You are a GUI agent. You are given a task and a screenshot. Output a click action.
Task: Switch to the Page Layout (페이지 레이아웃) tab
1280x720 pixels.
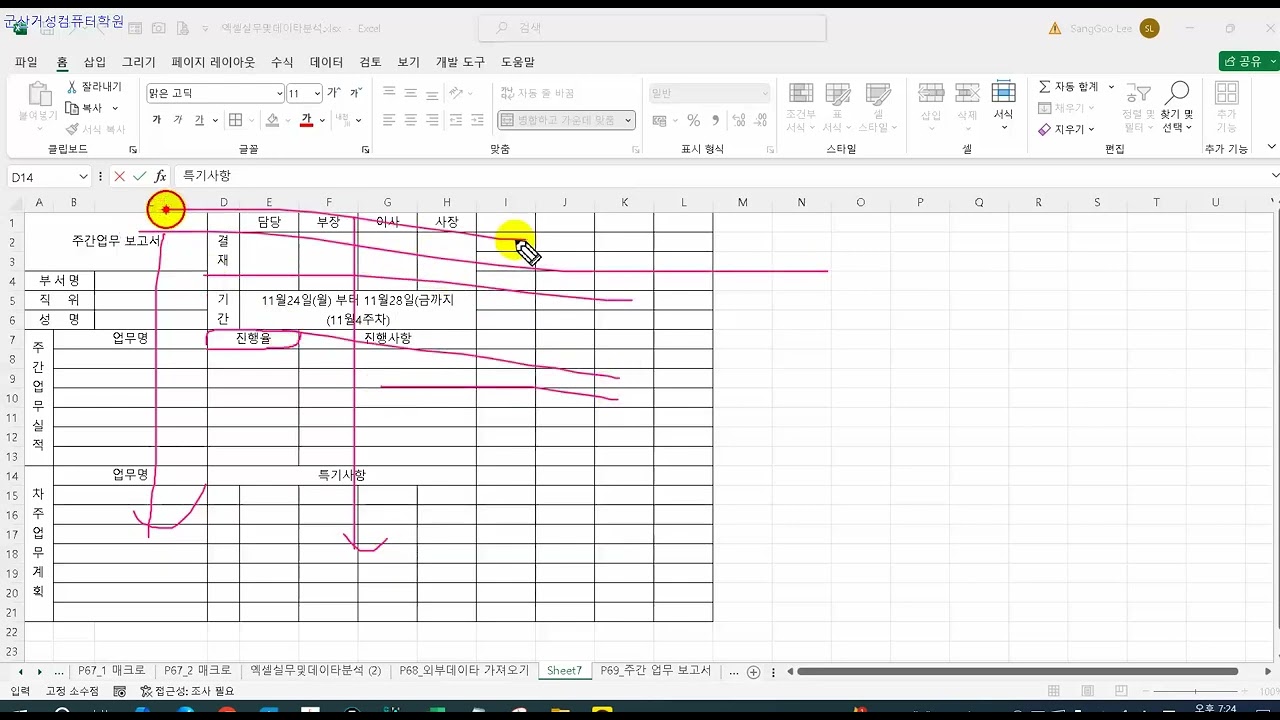[213, 62]
